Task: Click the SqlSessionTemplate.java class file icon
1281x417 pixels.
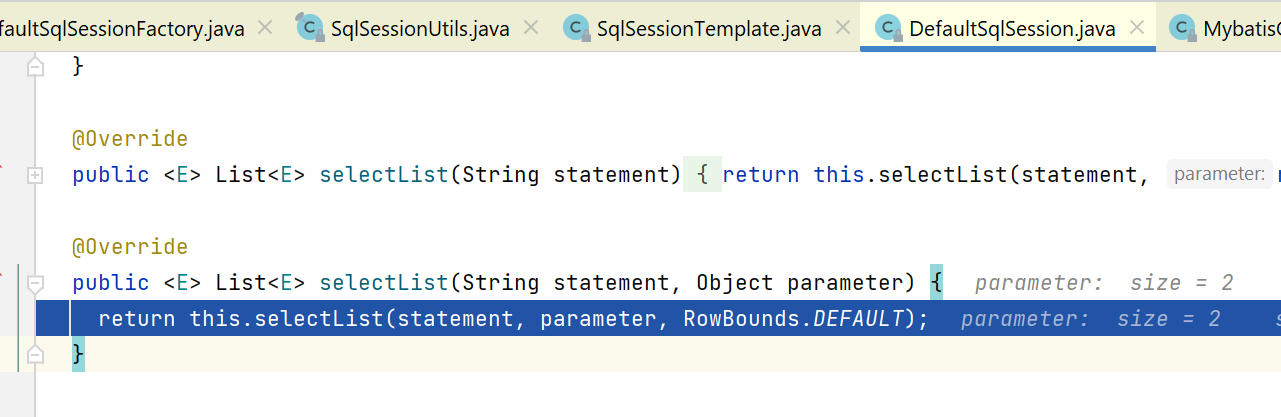Action: click(x=575, y=28)
